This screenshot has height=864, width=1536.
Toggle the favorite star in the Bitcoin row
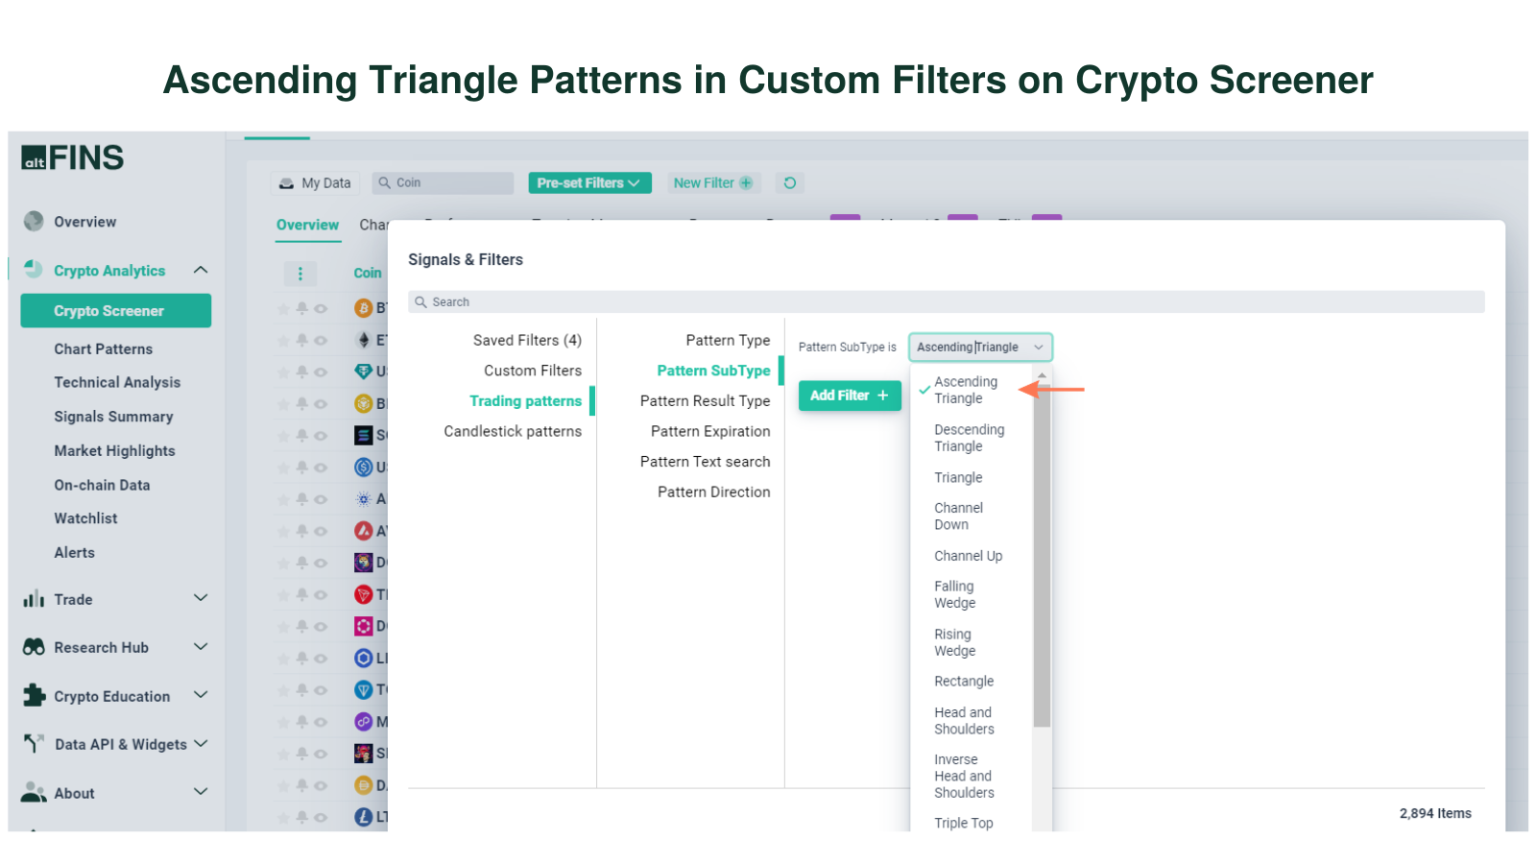point(284,309)
